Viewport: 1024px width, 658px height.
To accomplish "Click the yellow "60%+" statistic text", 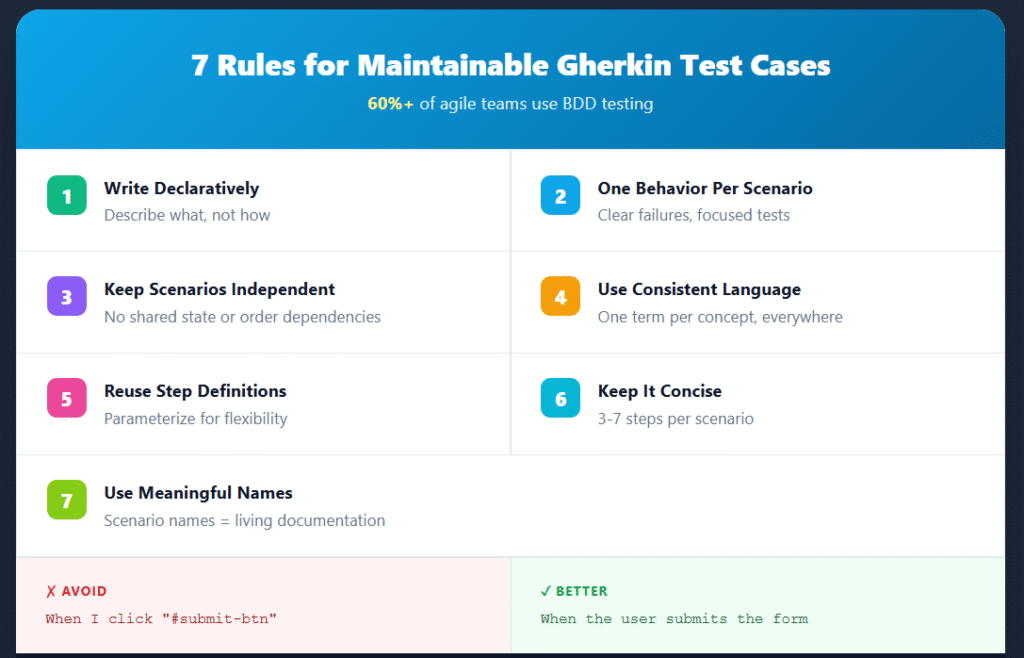I will (x=390, y=104).
